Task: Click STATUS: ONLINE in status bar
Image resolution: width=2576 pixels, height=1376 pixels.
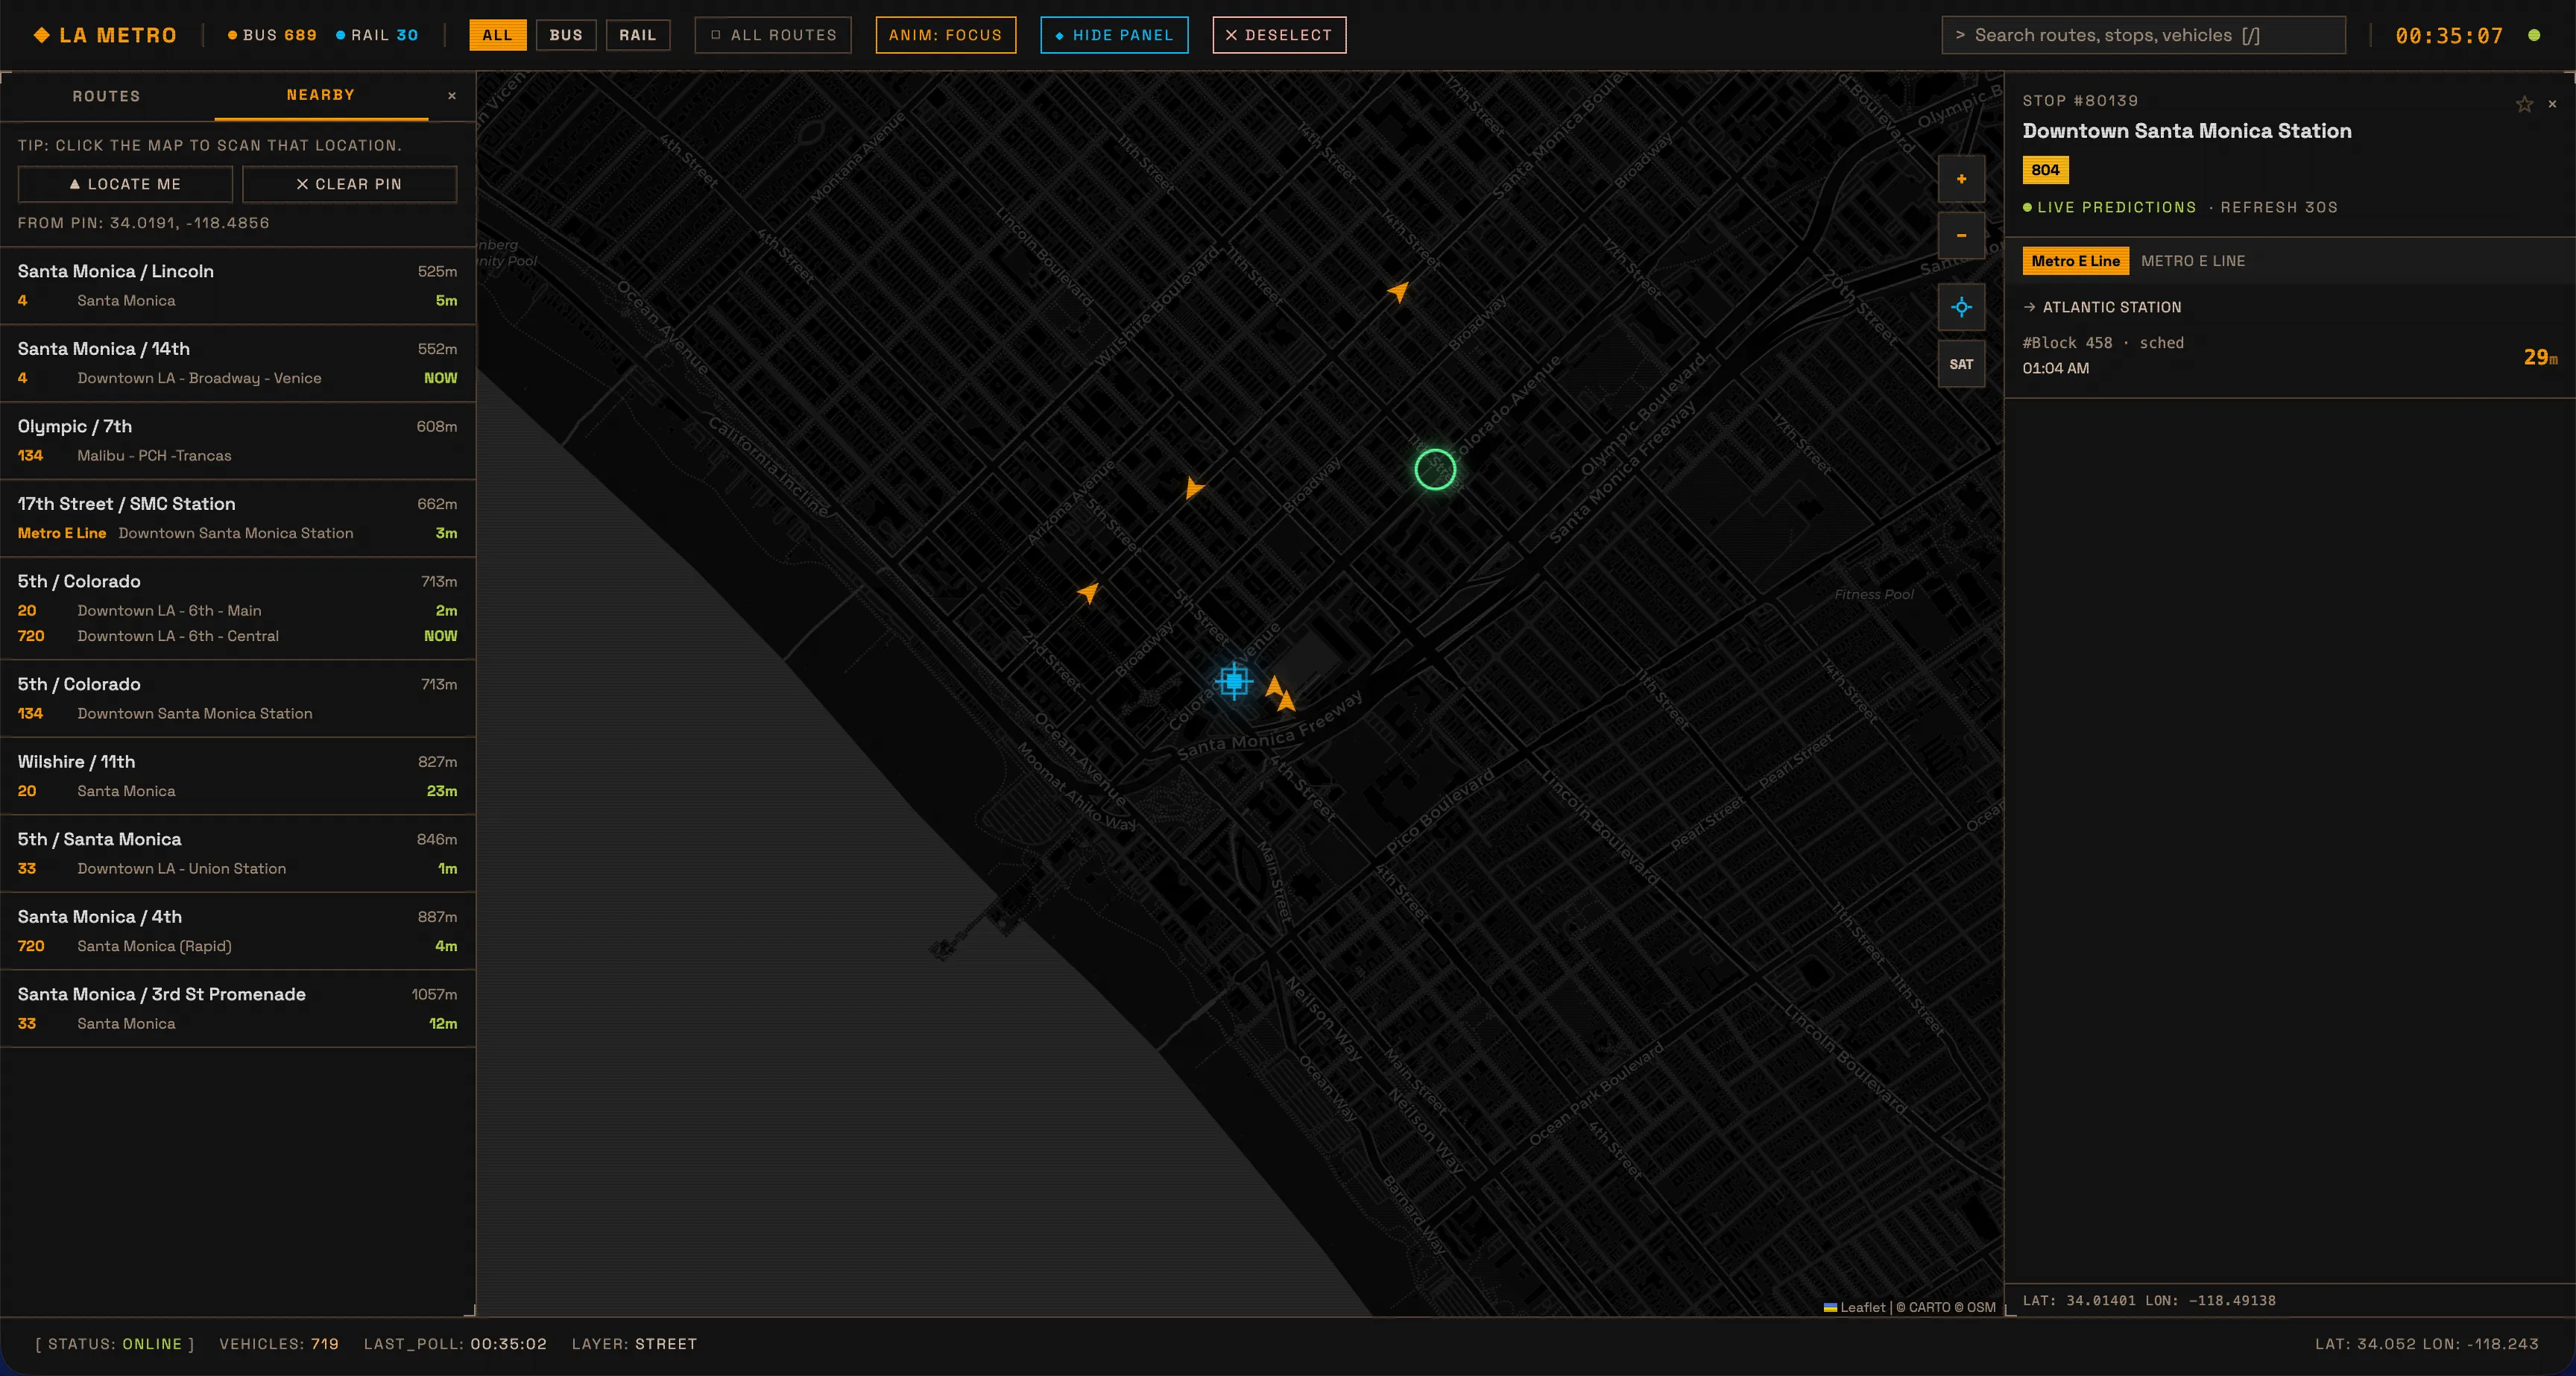Action: pos(115,1344)
